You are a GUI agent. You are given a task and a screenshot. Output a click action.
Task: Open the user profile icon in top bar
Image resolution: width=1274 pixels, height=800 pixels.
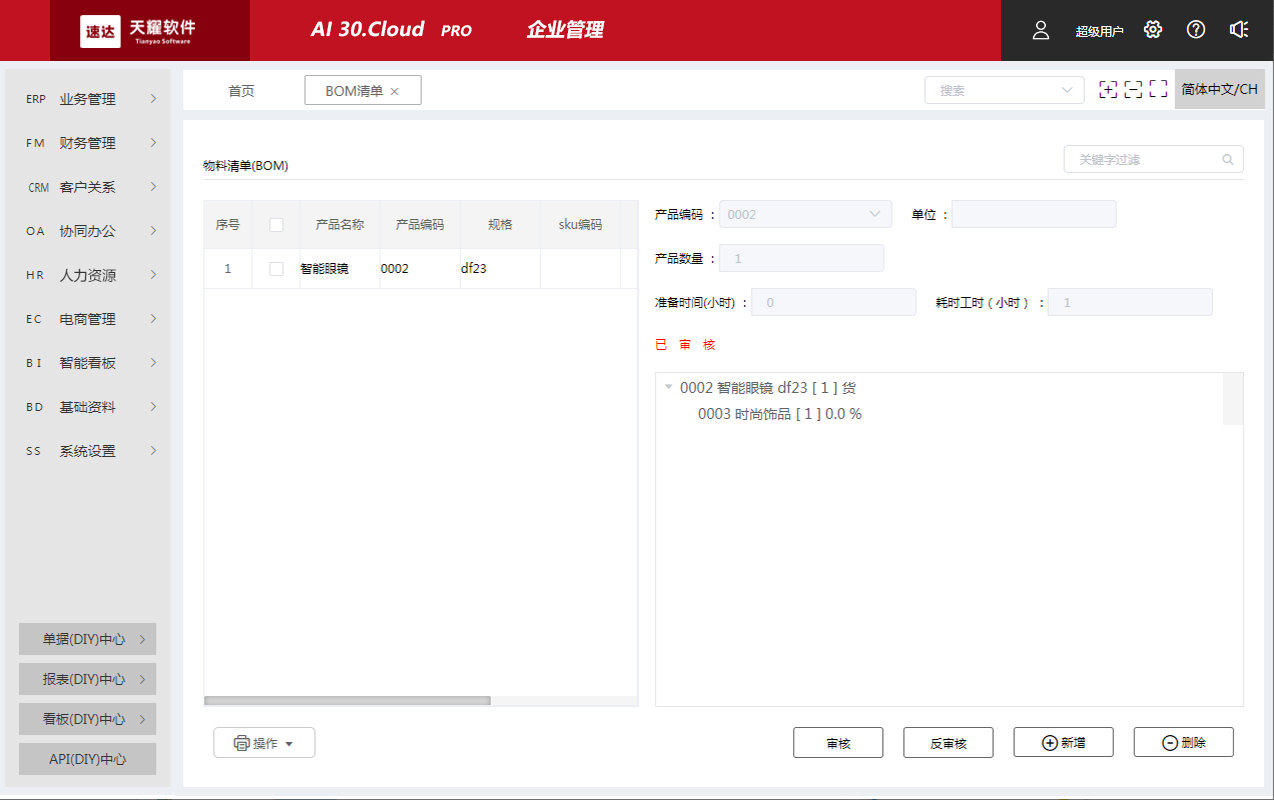tap(1040, 30)
